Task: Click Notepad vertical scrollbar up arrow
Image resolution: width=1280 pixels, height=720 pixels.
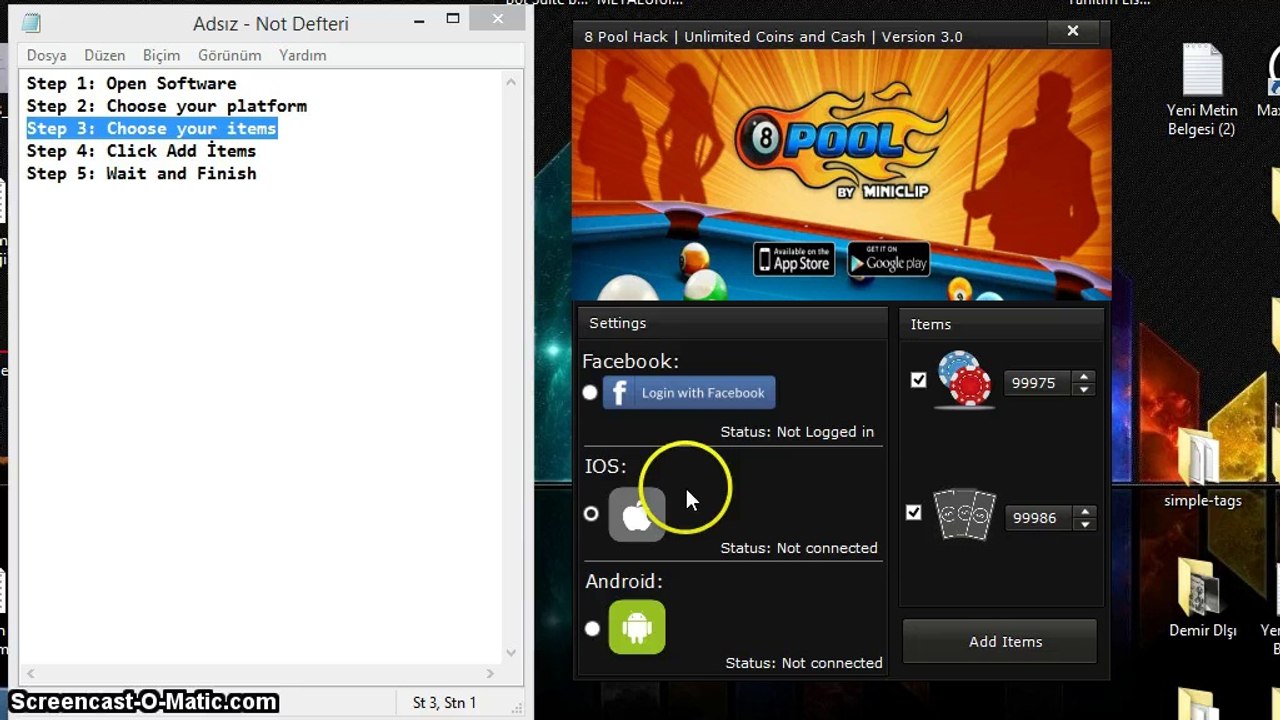Action: pyautogui.click(x=512, y=82)
